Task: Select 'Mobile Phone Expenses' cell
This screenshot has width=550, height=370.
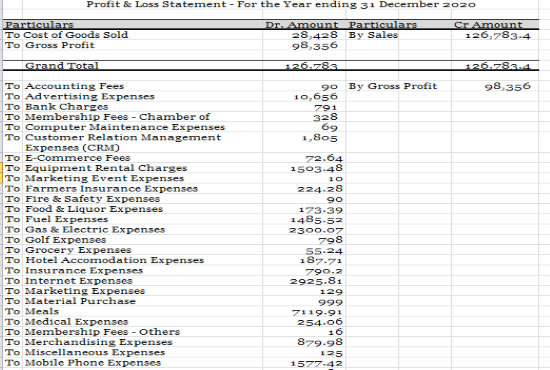Action: tap(93, 363)
